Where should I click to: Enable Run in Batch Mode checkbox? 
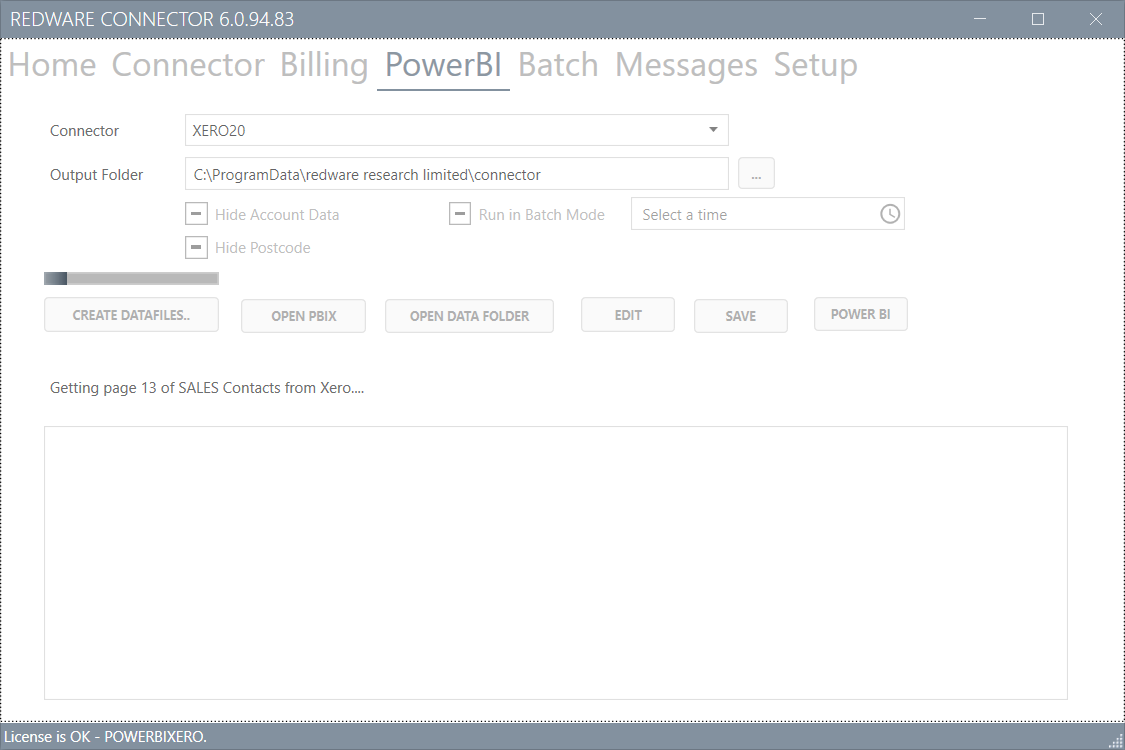[460, 214]
